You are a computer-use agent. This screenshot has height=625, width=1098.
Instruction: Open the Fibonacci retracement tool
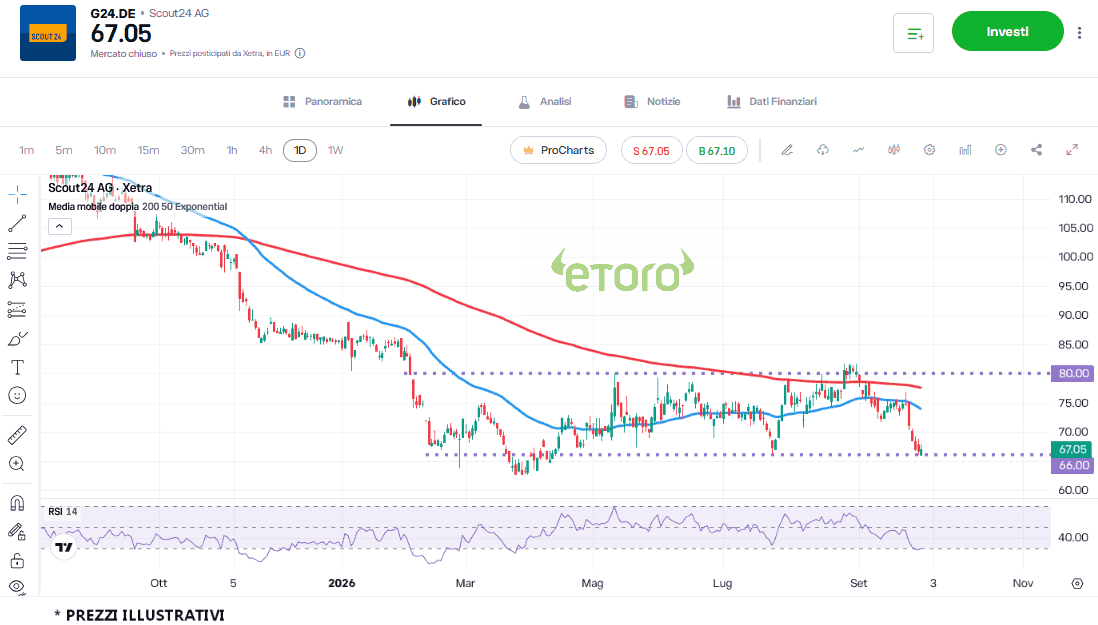(18, 251)
